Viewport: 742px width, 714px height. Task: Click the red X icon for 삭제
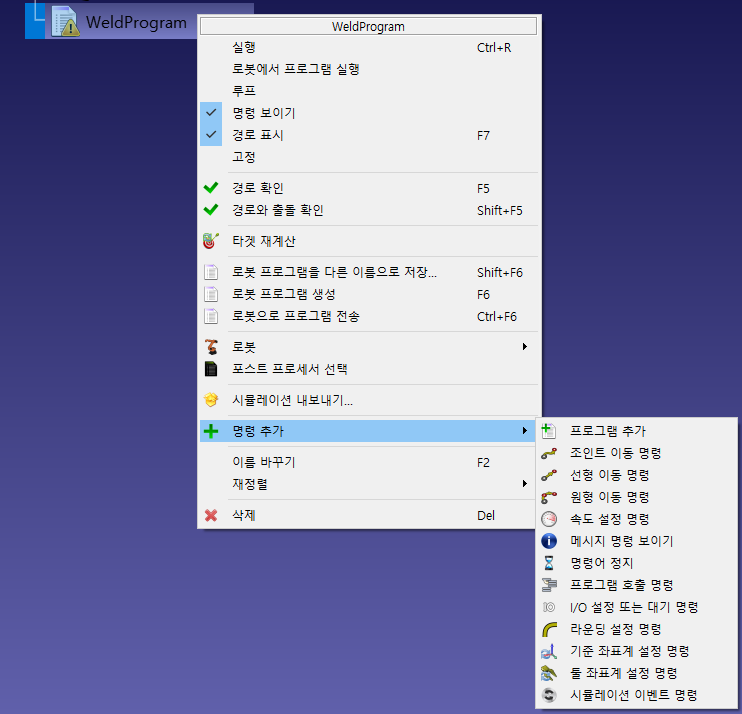pyautogui.click(x=211, y=515)
